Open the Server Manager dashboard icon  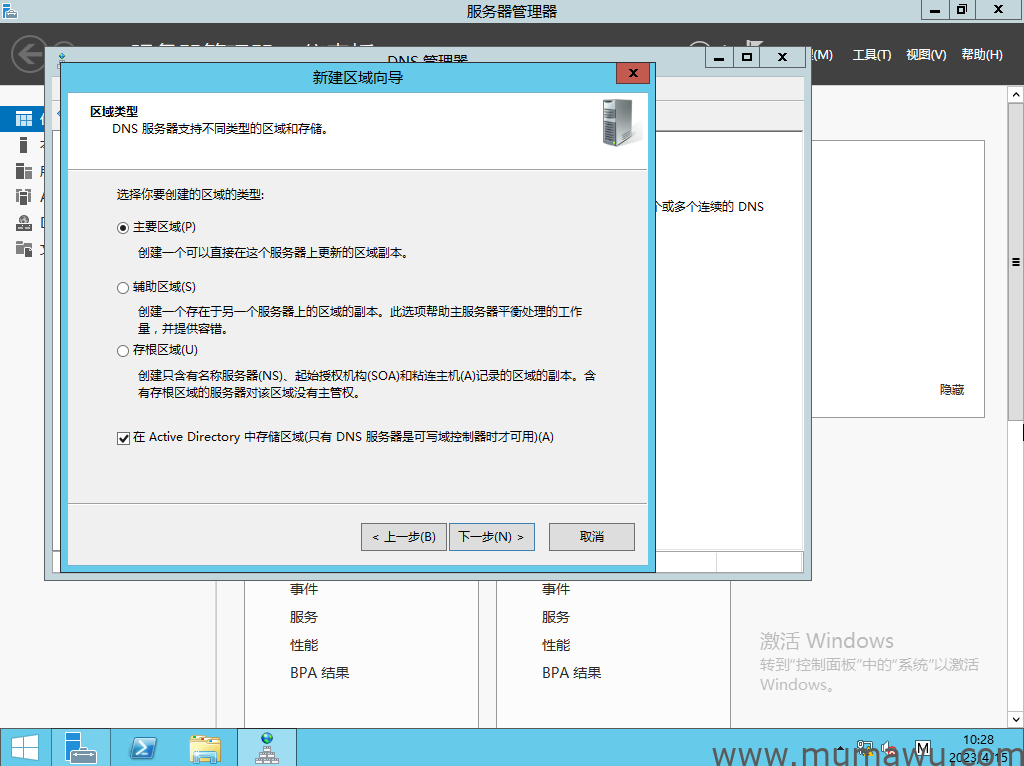tap(22, 118)
